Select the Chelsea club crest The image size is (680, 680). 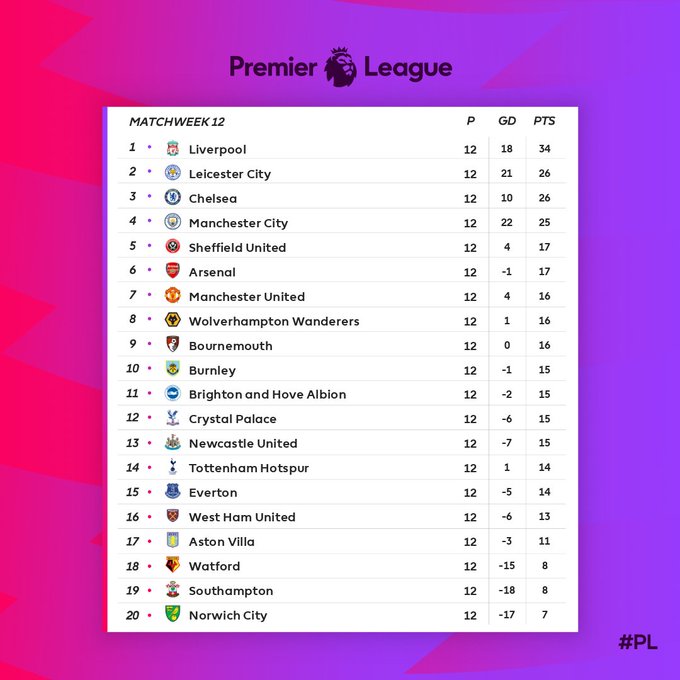(x=173, y=197)
